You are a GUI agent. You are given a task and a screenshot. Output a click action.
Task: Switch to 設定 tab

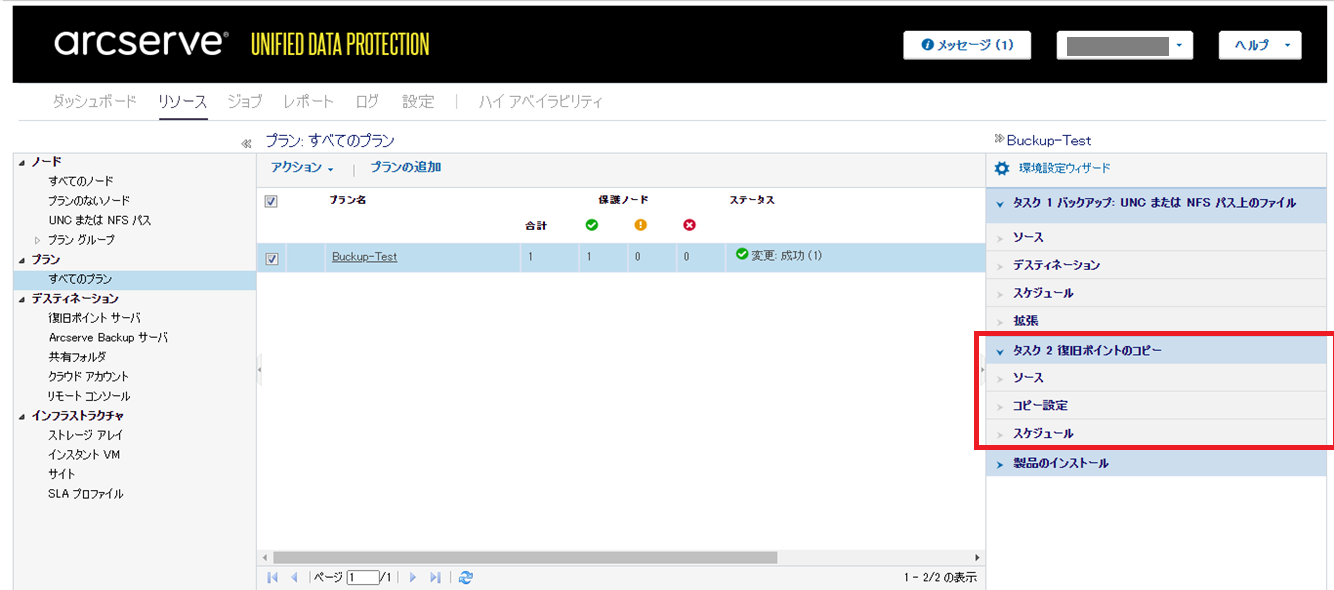(x=418, y=101)
